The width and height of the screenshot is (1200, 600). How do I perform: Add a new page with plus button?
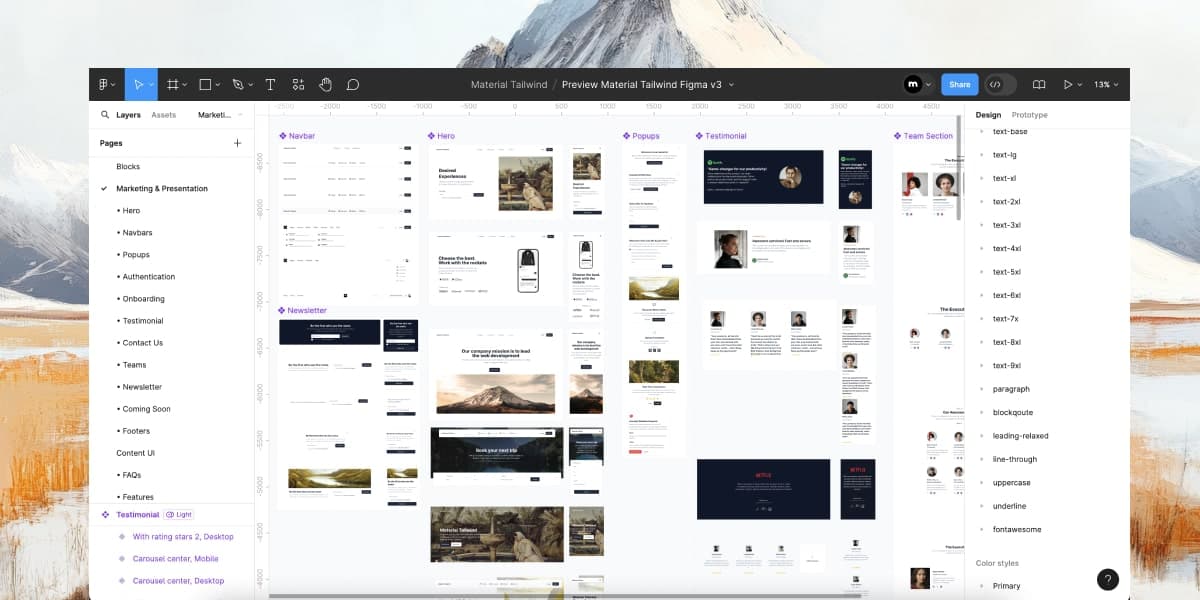point(237,143)
